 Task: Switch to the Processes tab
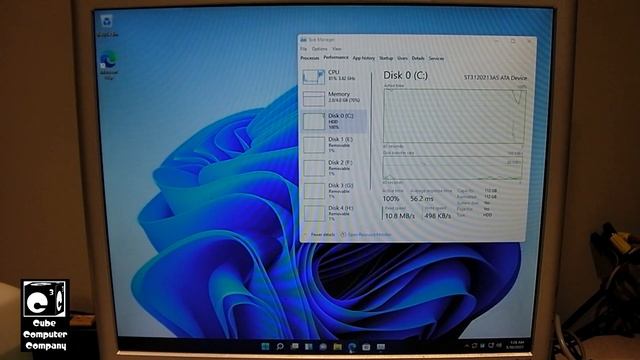[x=310, y=58]
